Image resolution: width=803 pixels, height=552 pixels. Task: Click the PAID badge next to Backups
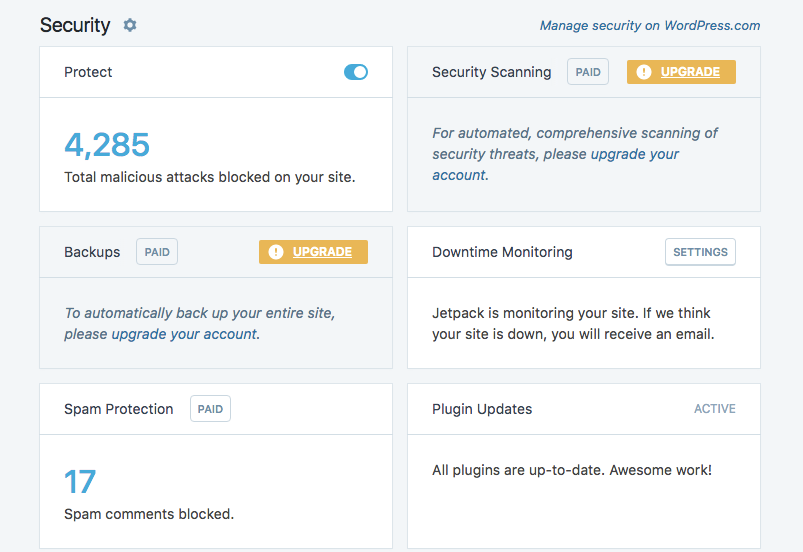(x=157, y=252)
